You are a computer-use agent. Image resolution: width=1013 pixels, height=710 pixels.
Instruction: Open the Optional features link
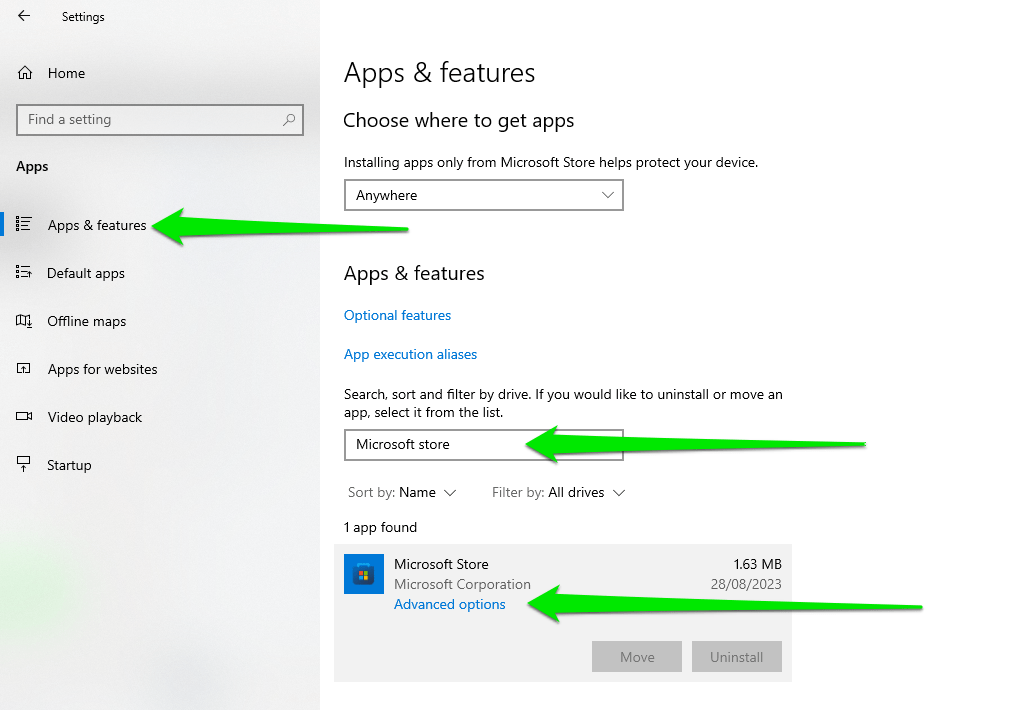pos(397,315)
